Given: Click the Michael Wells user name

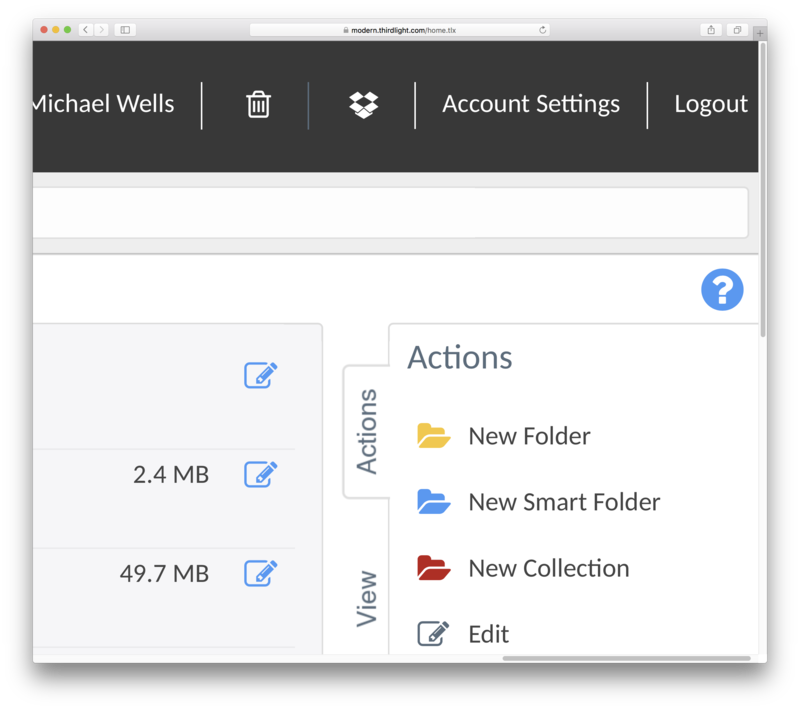Looking at the screenshot, I should pyautogui.click(x=104, y=104).
